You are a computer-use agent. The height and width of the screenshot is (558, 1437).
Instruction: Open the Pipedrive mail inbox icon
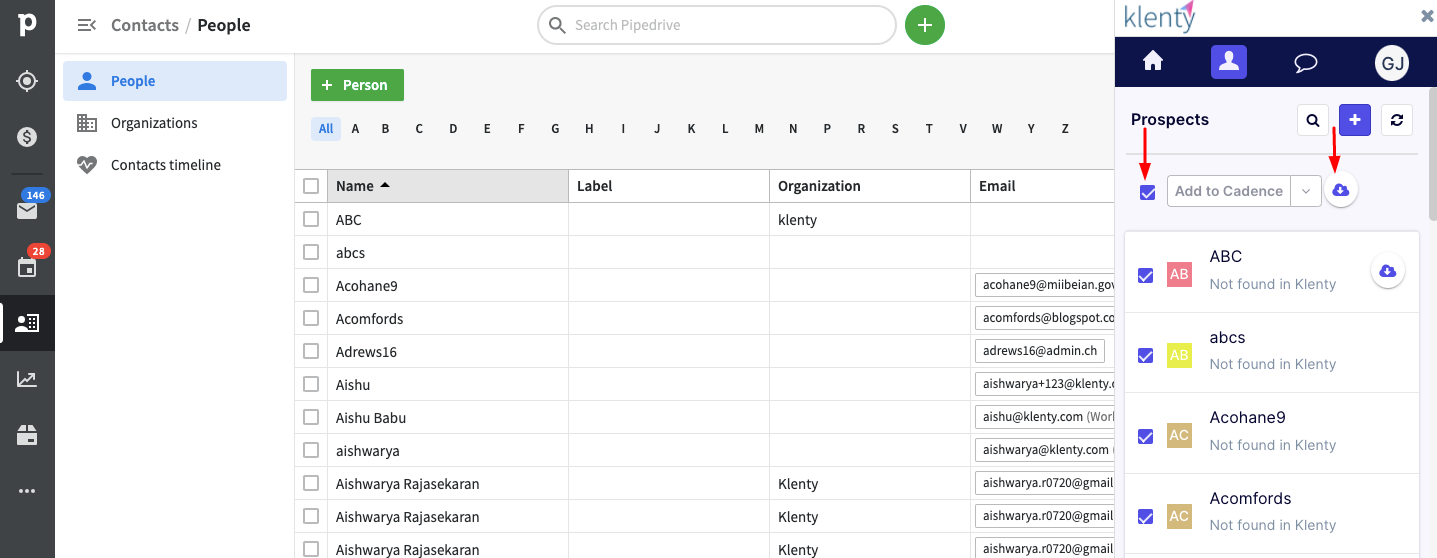coord(27,210)
